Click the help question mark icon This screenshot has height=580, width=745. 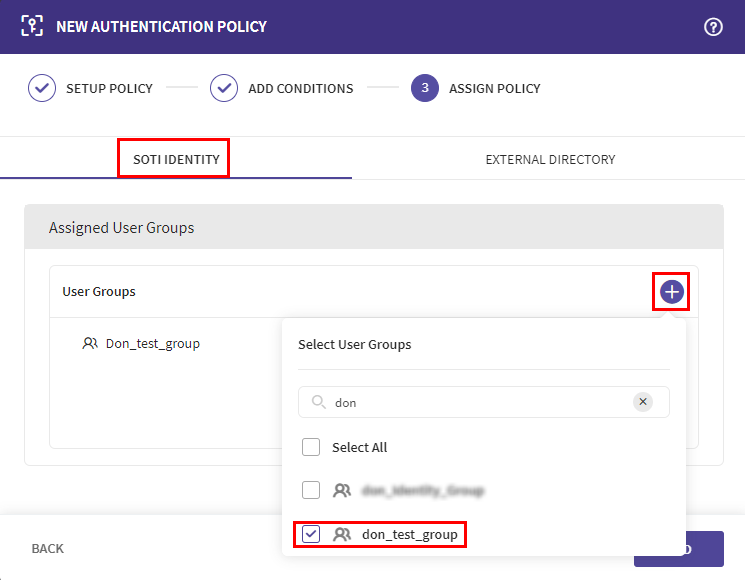click(x=713, y=27)
